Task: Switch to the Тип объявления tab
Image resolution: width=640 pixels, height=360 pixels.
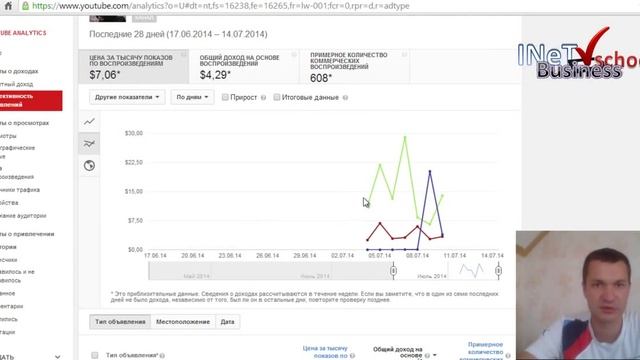Action: (x=120, y=322)
